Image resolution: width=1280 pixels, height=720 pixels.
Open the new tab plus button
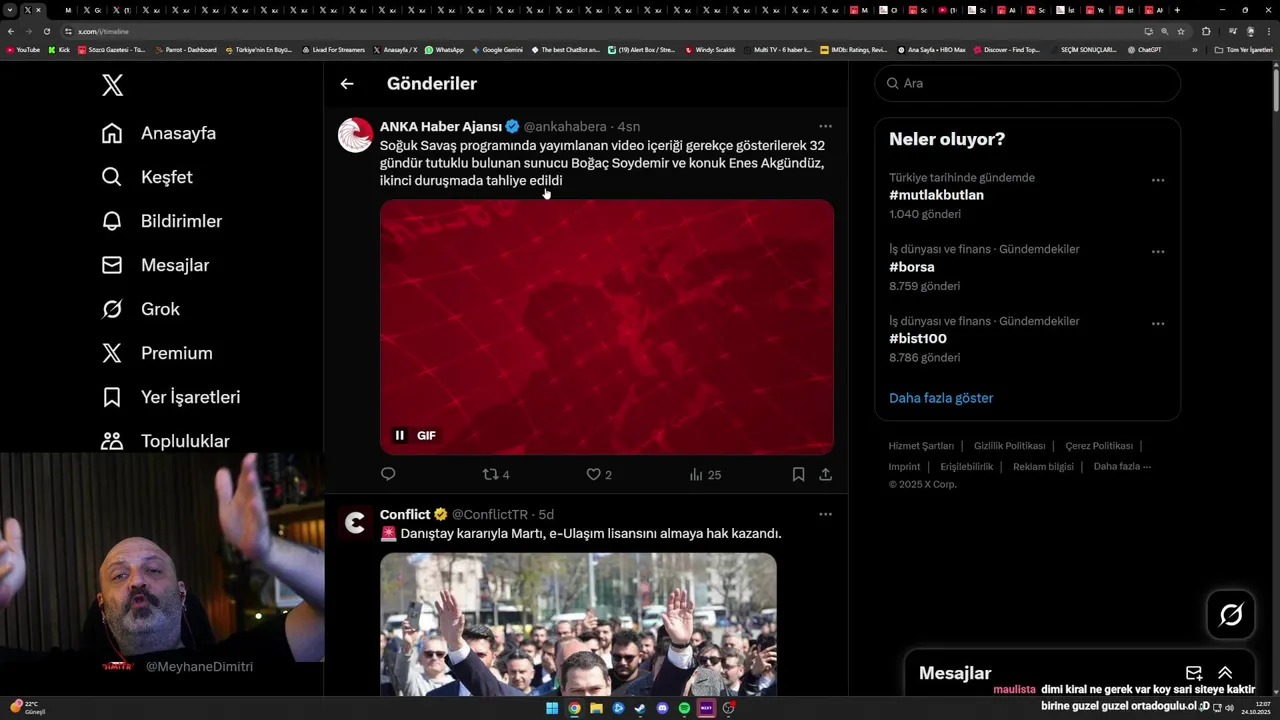click(1177, 10)
